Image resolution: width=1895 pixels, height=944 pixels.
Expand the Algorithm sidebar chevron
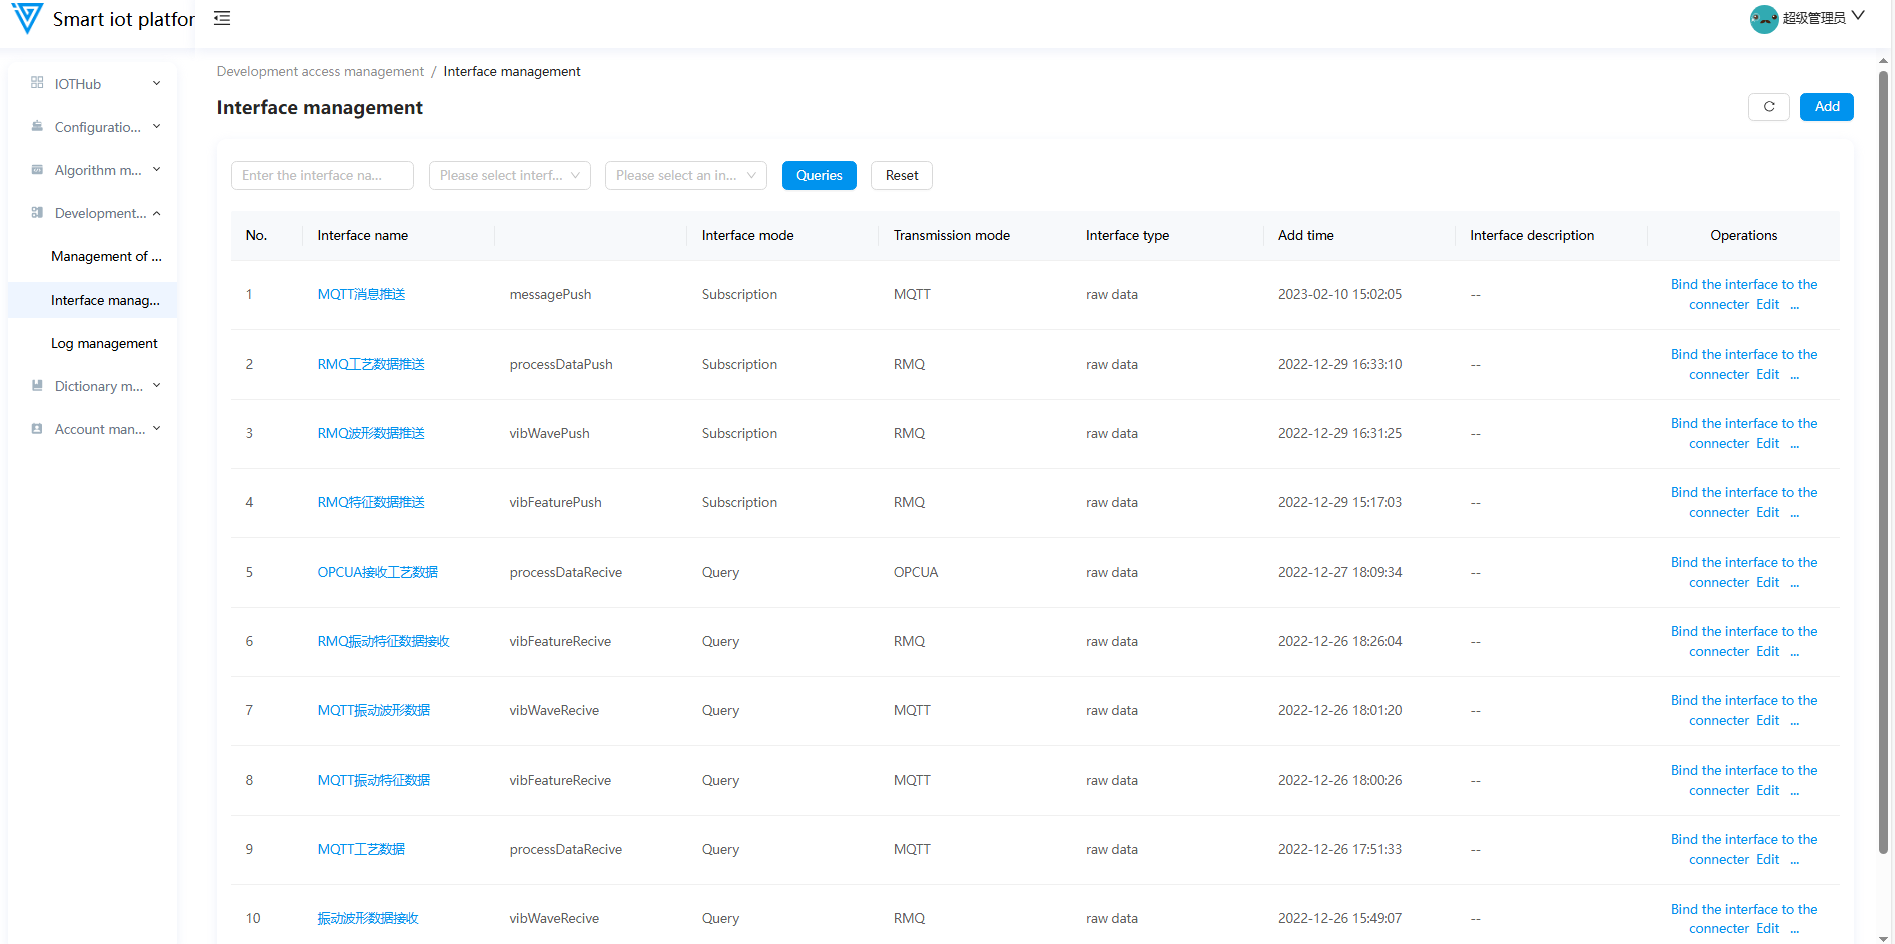coord(157,169)
